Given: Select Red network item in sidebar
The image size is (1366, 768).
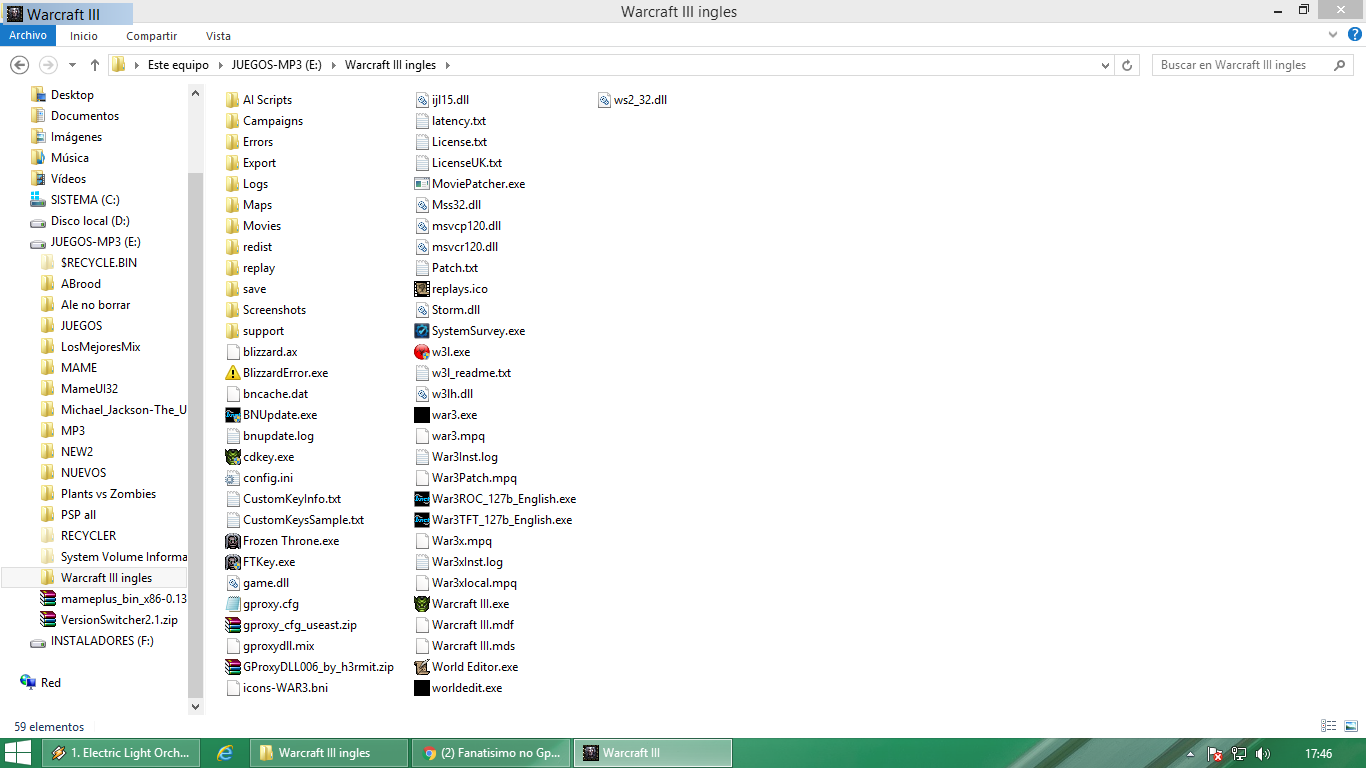Looking at the screenshot, I should (50, 683).
